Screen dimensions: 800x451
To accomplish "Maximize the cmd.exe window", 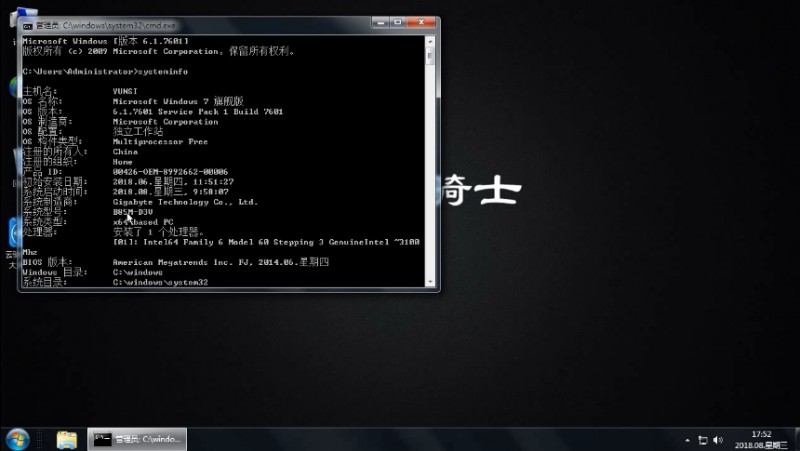I will point(398,22).
